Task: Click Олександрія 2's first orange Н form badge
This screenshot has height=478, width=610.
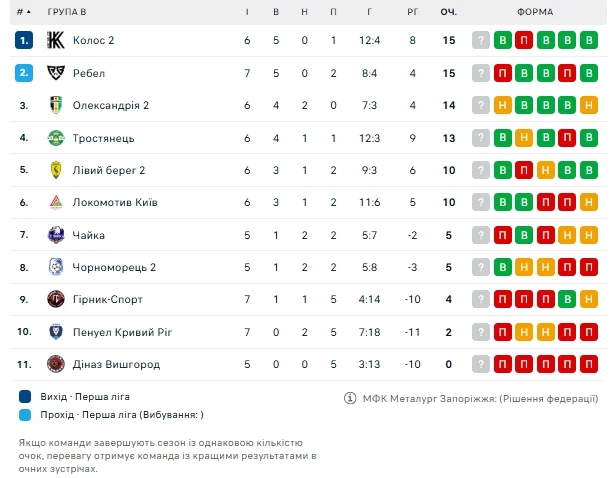Action: tap(502, 105)
